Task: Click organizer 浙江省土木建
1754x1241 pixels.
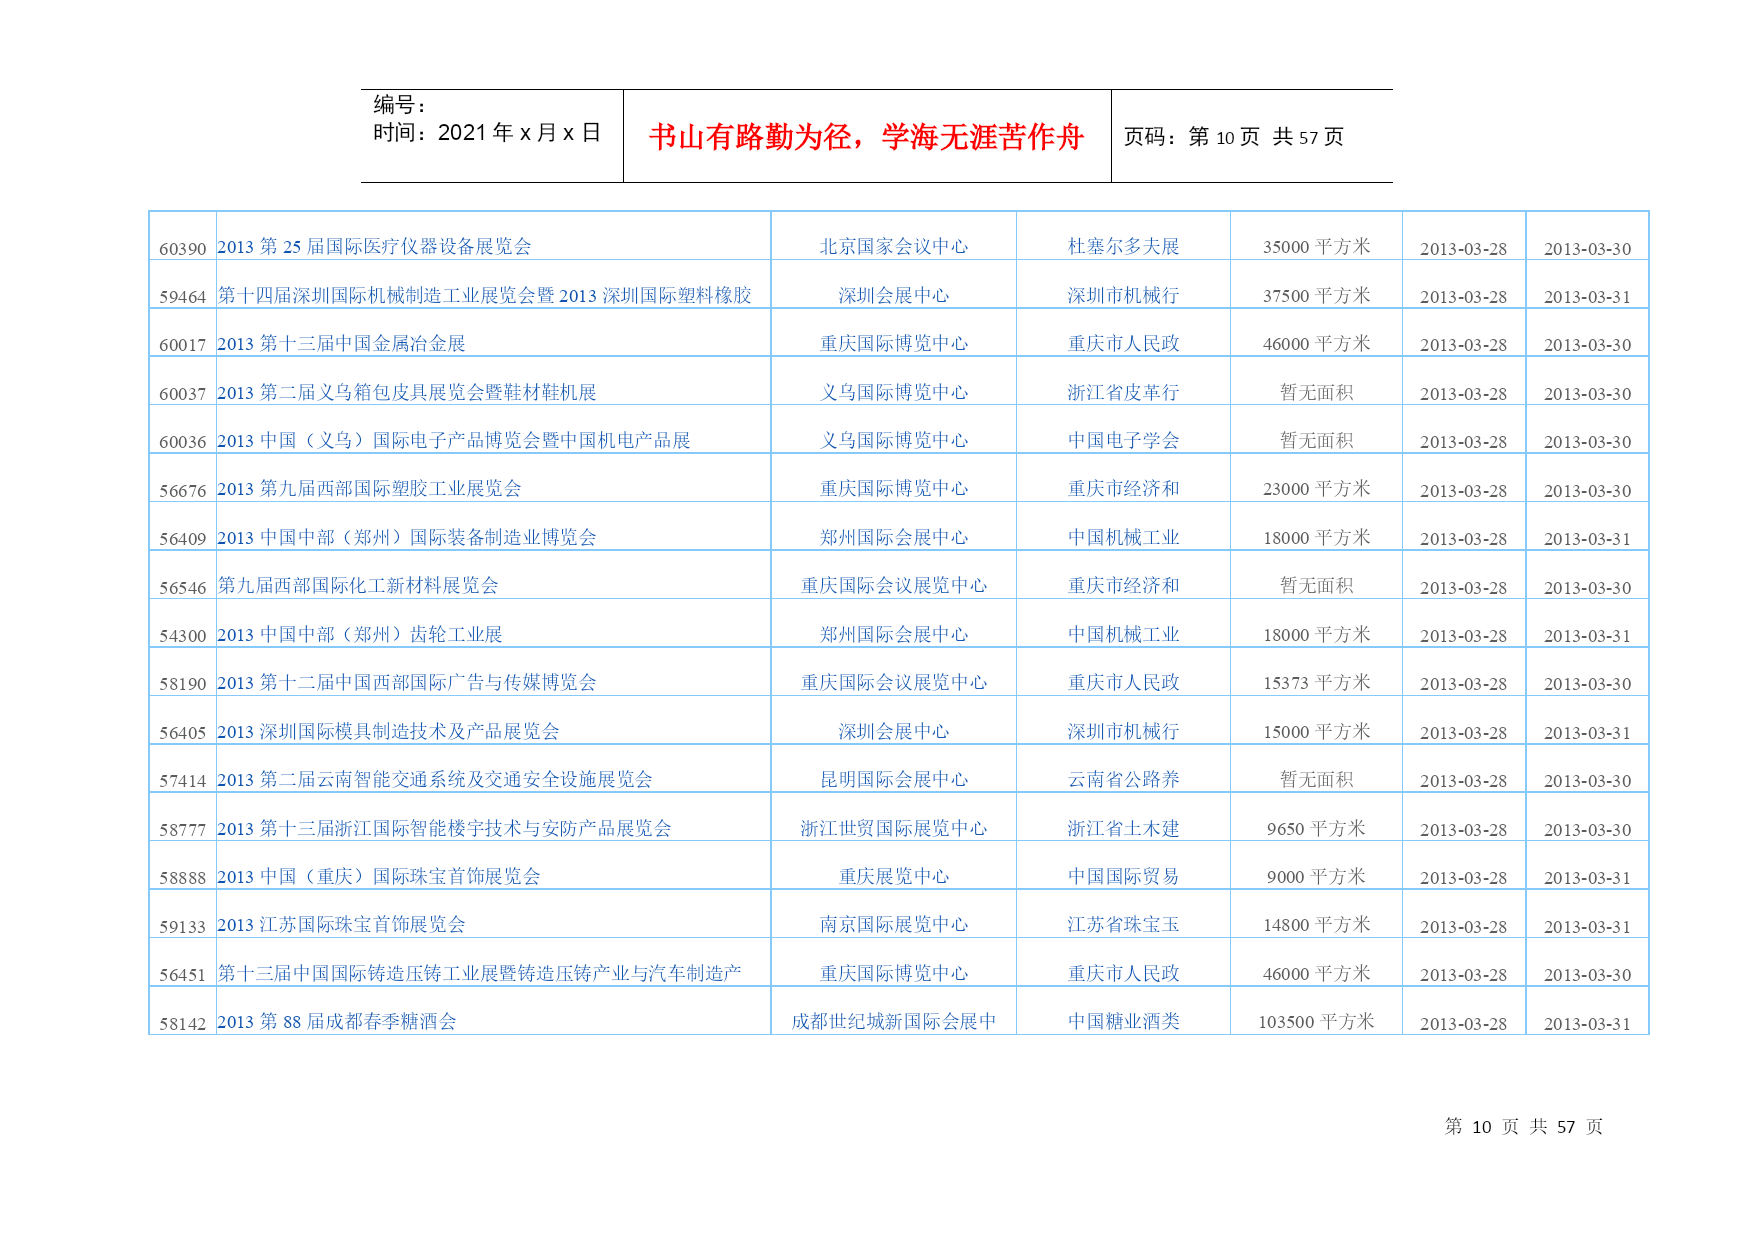Action: coord(1124,829)
